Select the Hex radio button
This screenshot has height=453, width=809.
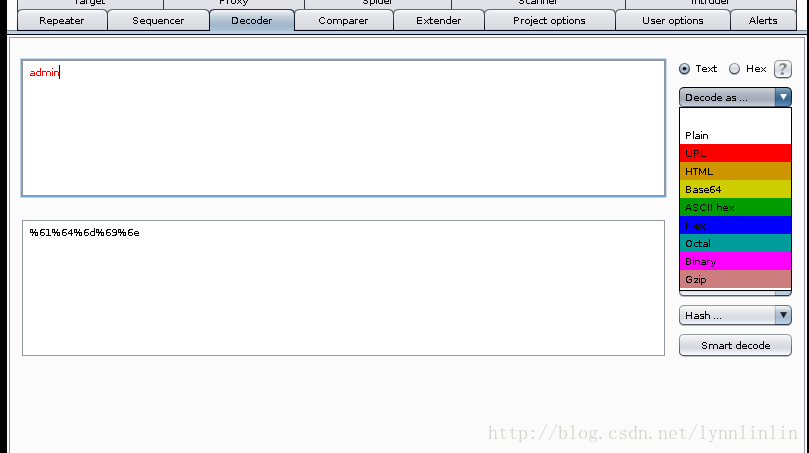[734, 69]
